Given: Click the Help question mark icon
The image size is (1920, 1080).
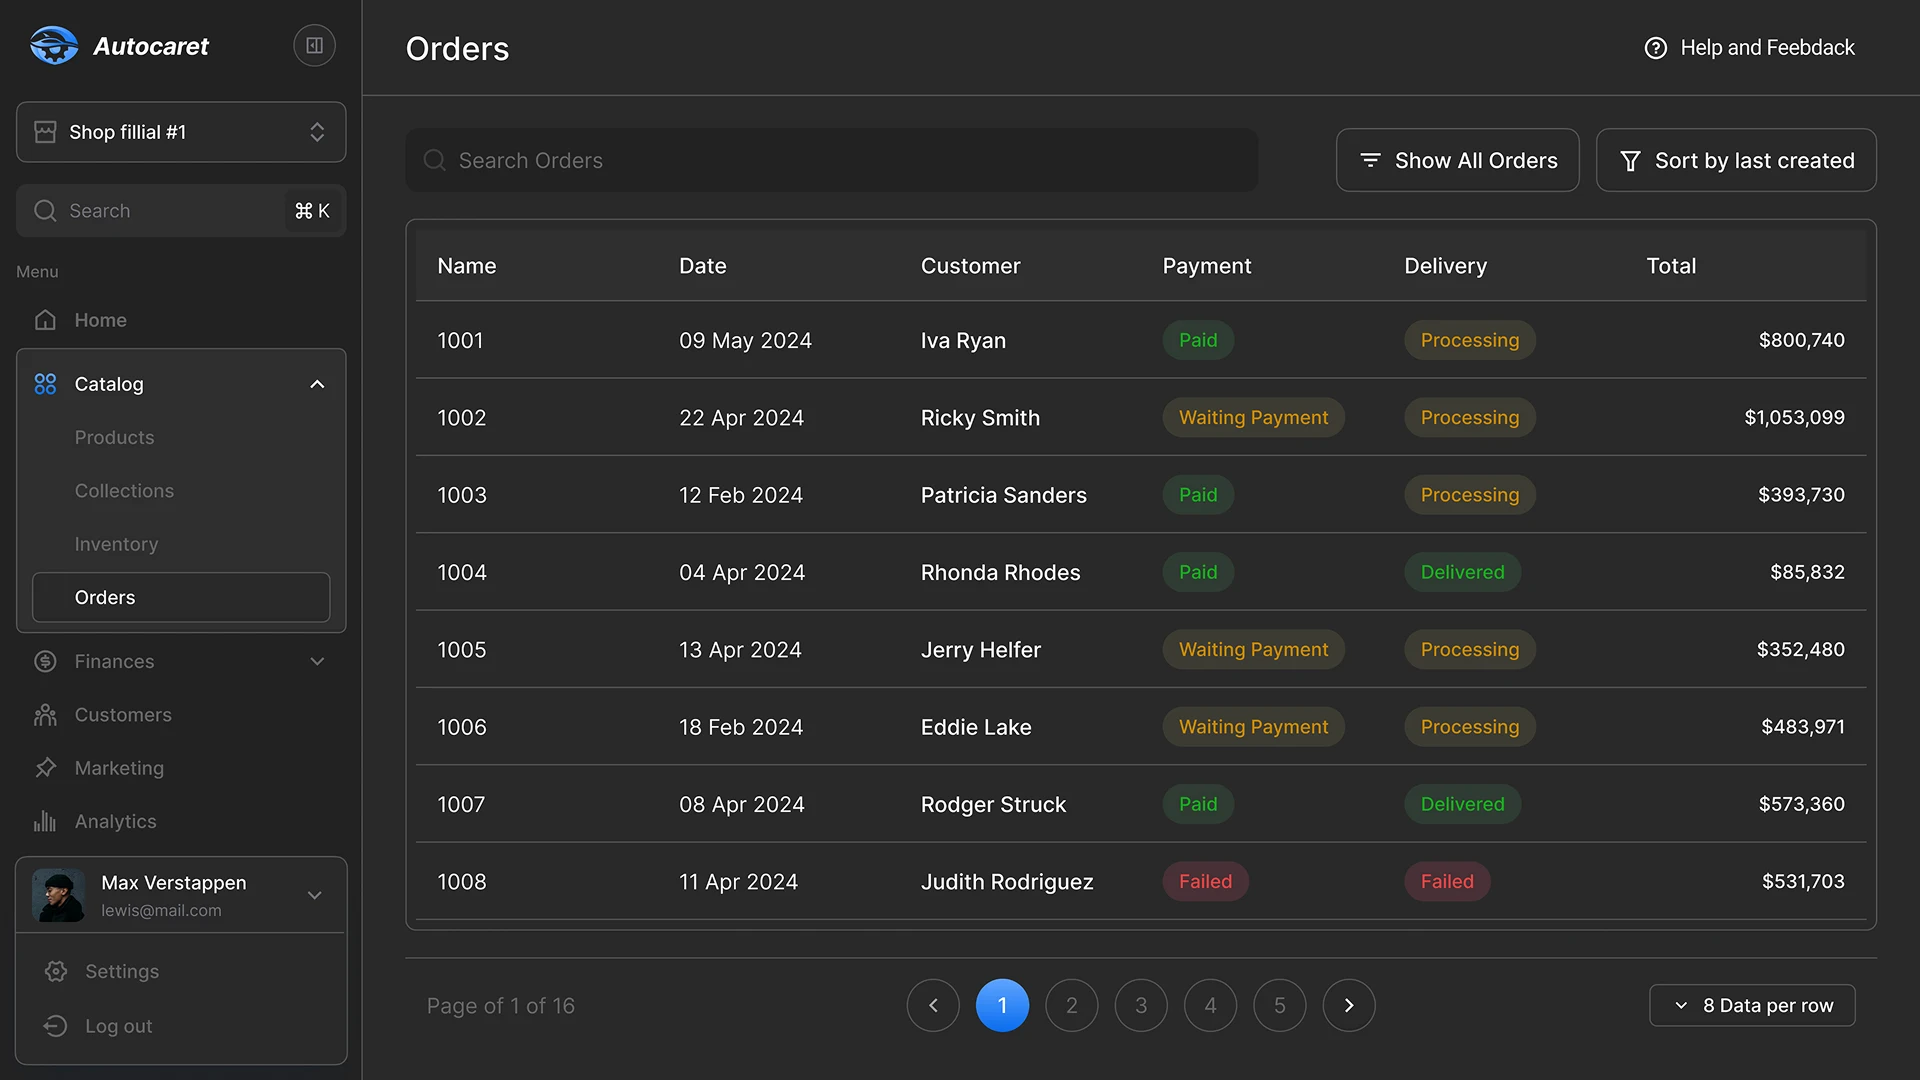Looking at the screenshot, I should click(x=1656, y=47).
